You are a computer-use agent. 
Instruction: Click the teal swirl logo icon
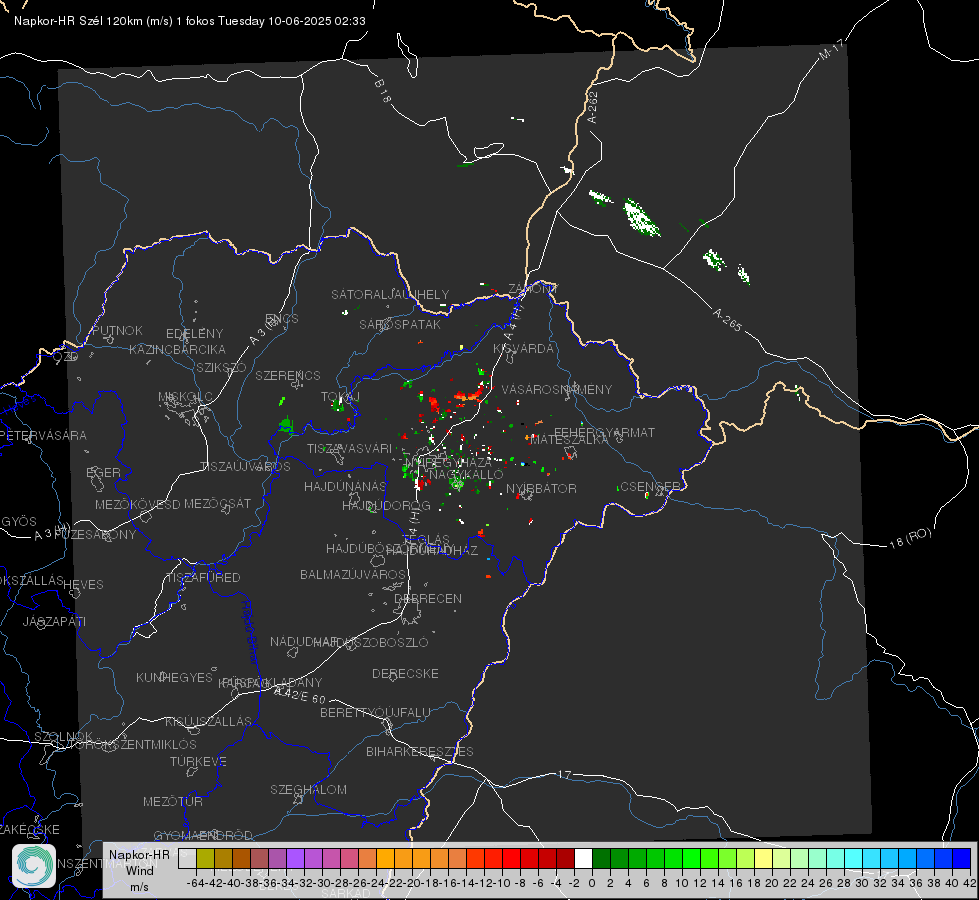point(34,866)
